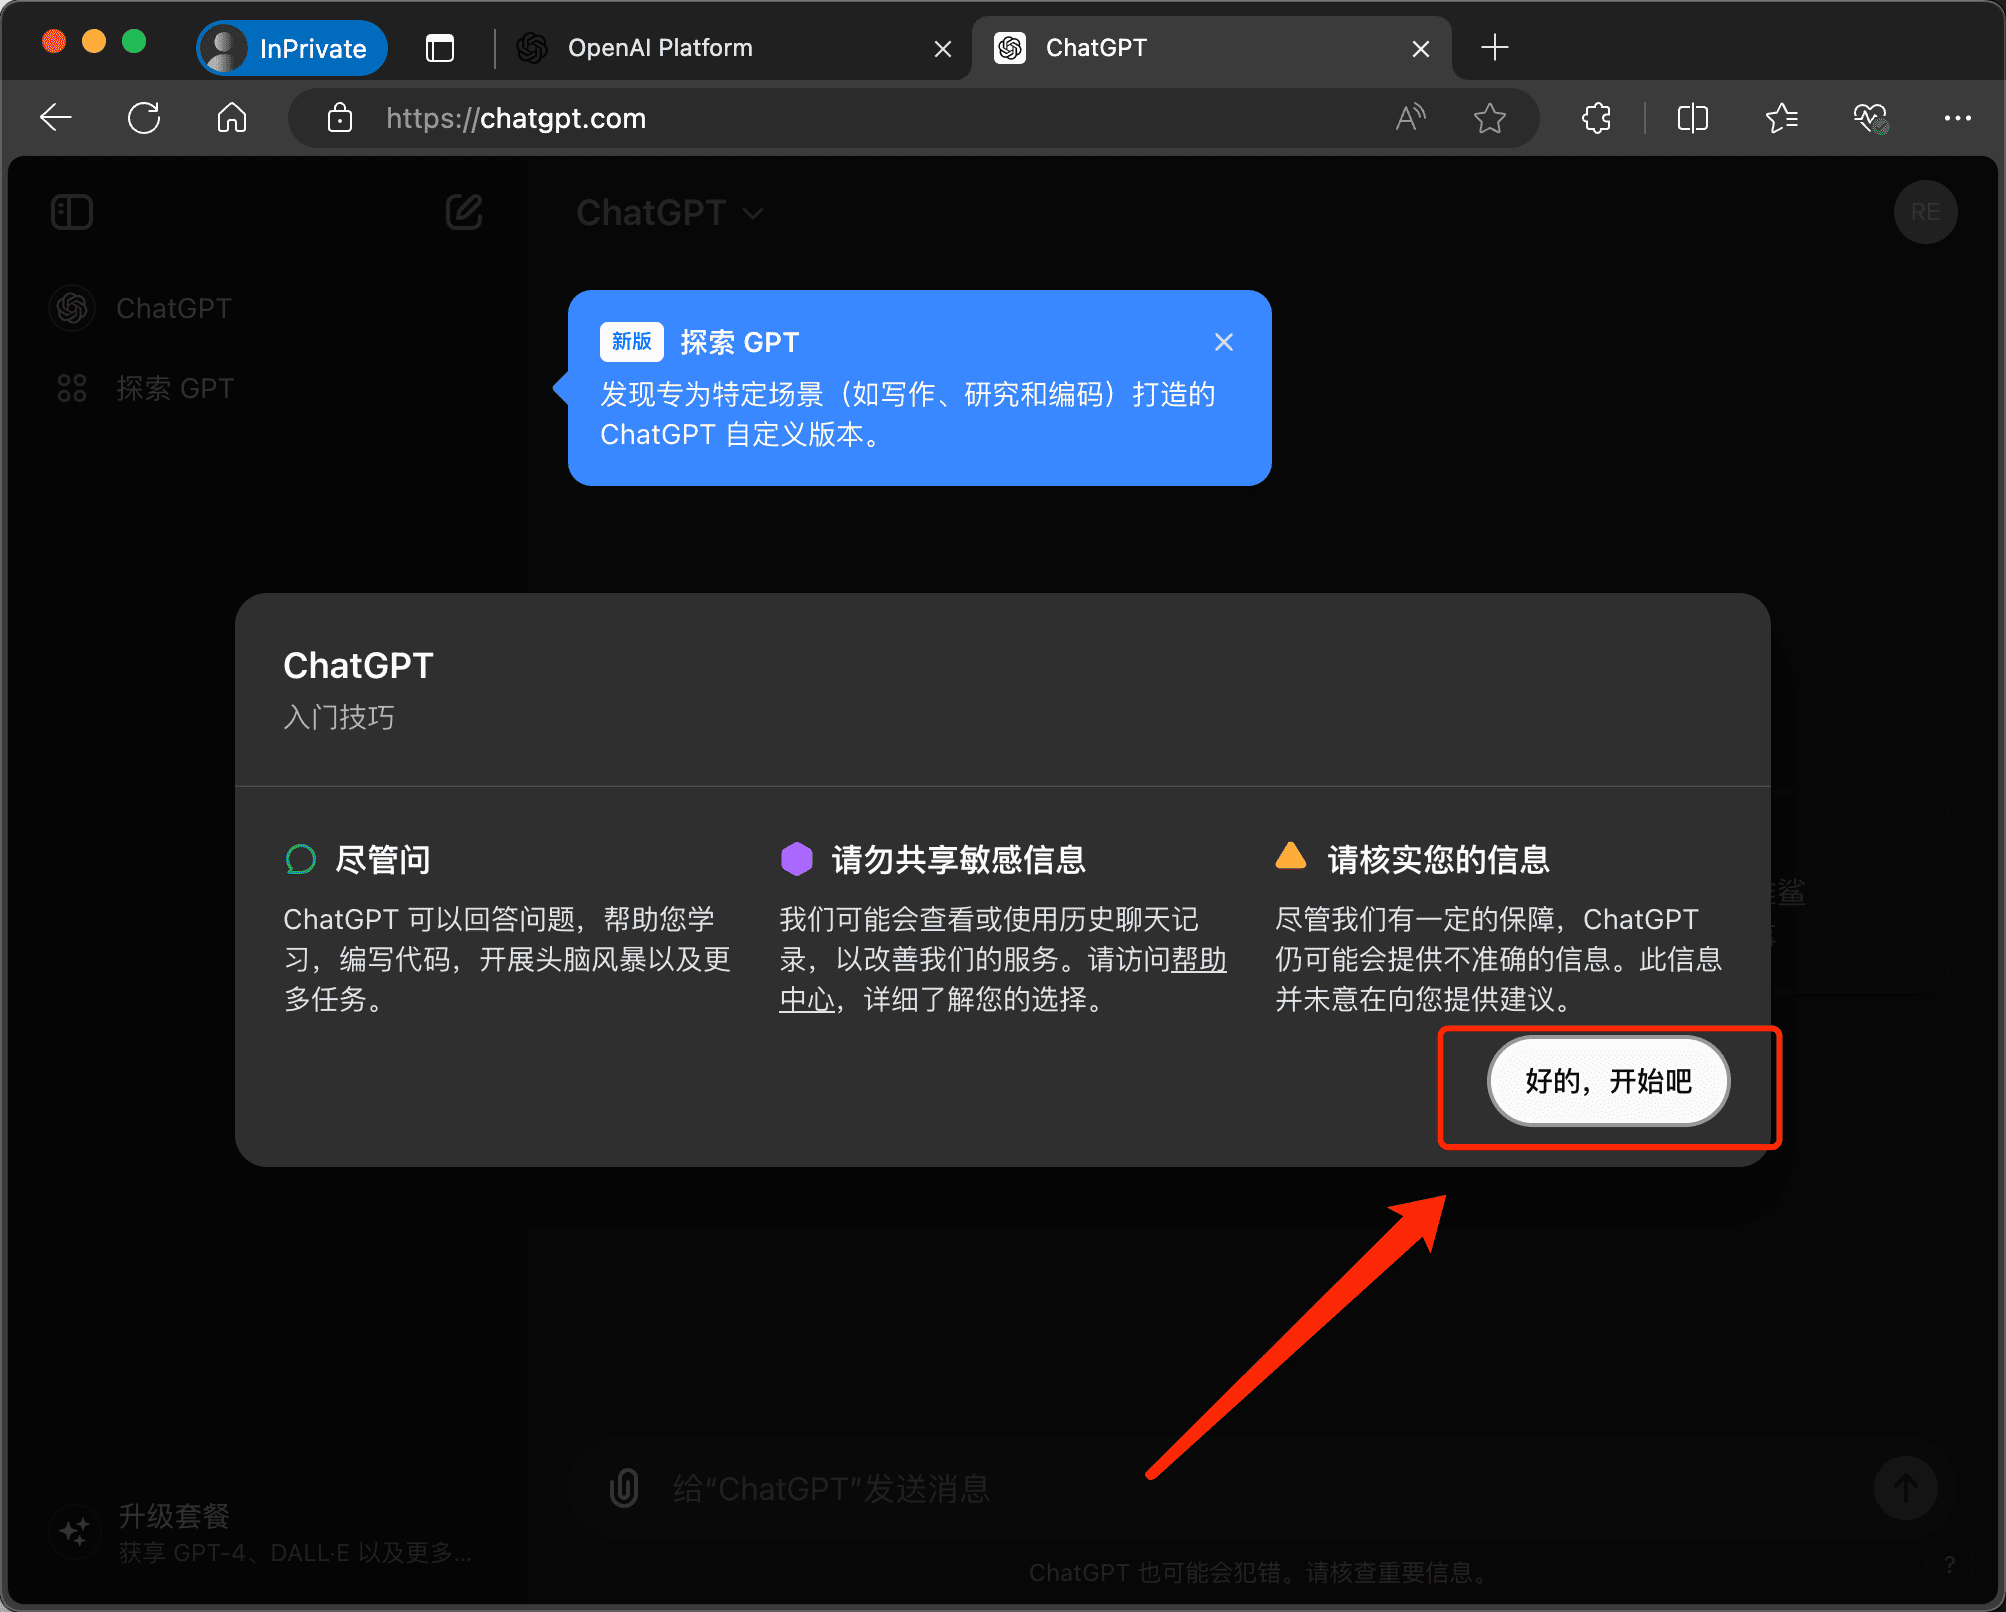
Task: Open Read aloud icon in address bar
Action: 1411,118
